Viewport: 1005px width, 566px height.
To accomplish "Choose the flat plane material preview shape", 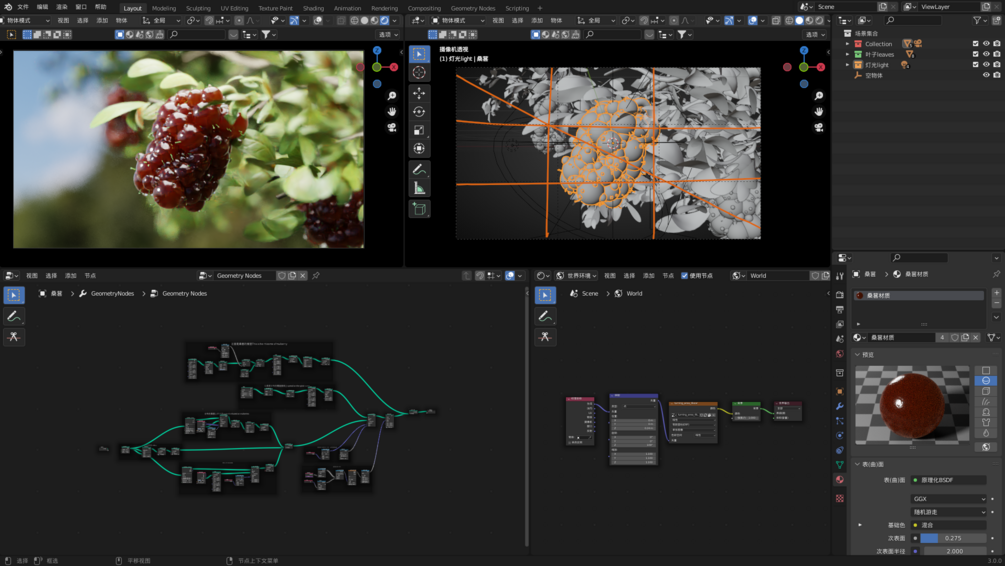I will 986,370.
